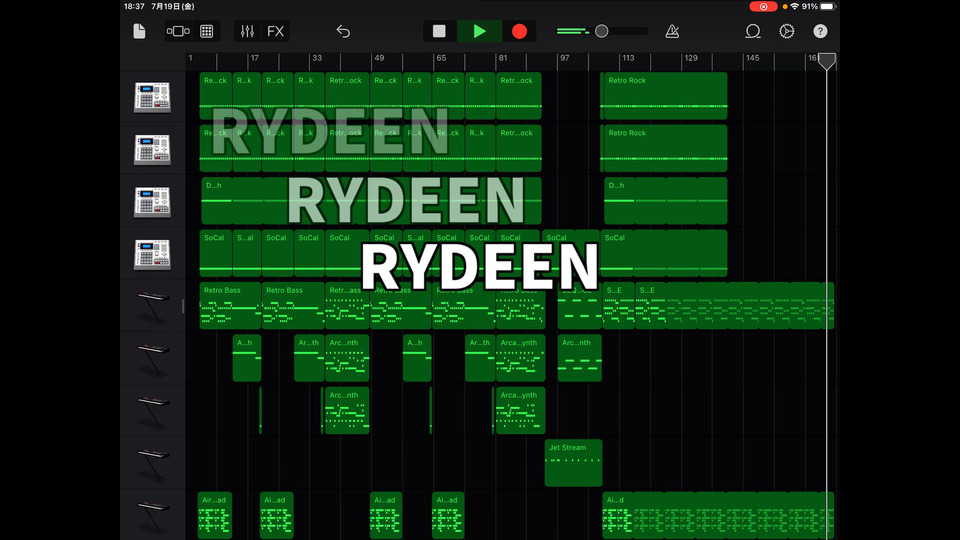This screenshot has height=540, width=960.
Task: Select second drum machine track icon
Action: 152,149
